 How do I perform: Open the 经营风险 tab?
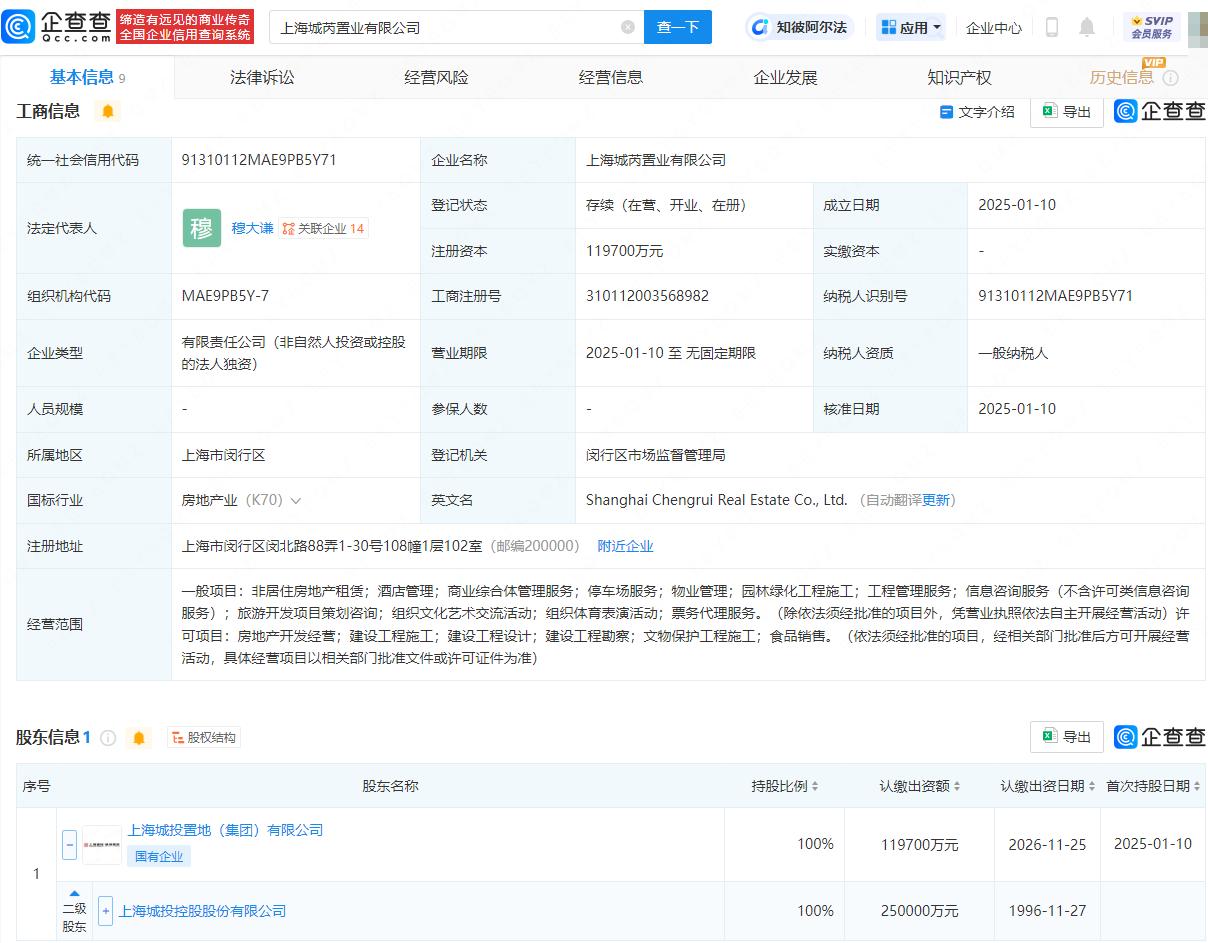pyautogui.click(x=436, y=77)
